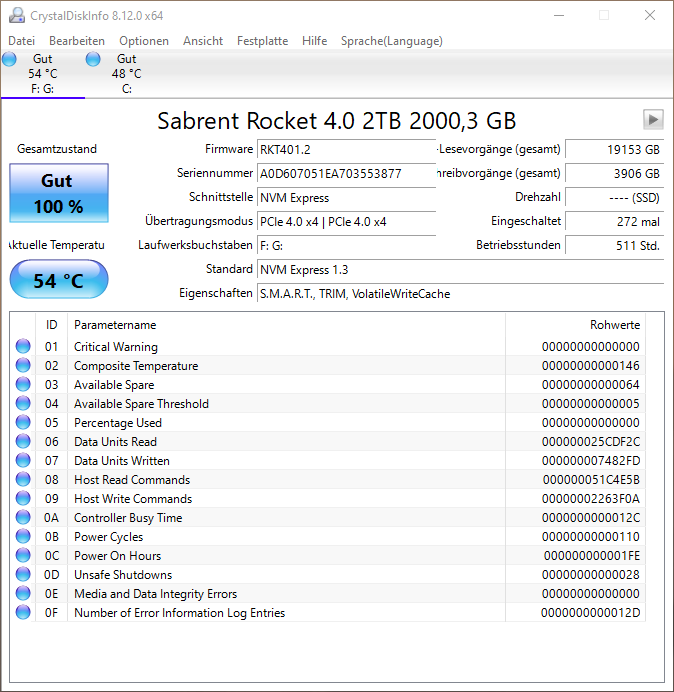Image resolution: width=674 pixels, height=692 pixels.
Task: Select the Unsafe Shutdowns parameter text
Action: click(x=123, y=575)
